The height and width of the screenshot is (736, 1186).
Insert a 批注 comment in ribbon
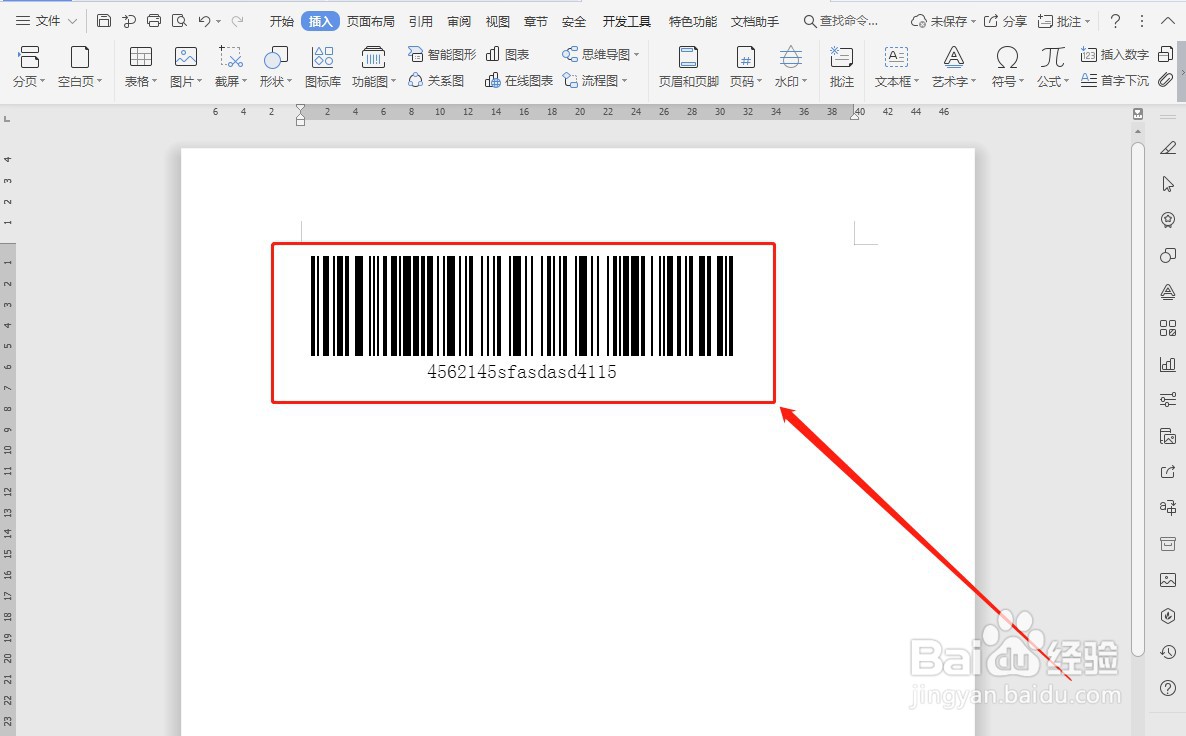click(x=841, y=67)
